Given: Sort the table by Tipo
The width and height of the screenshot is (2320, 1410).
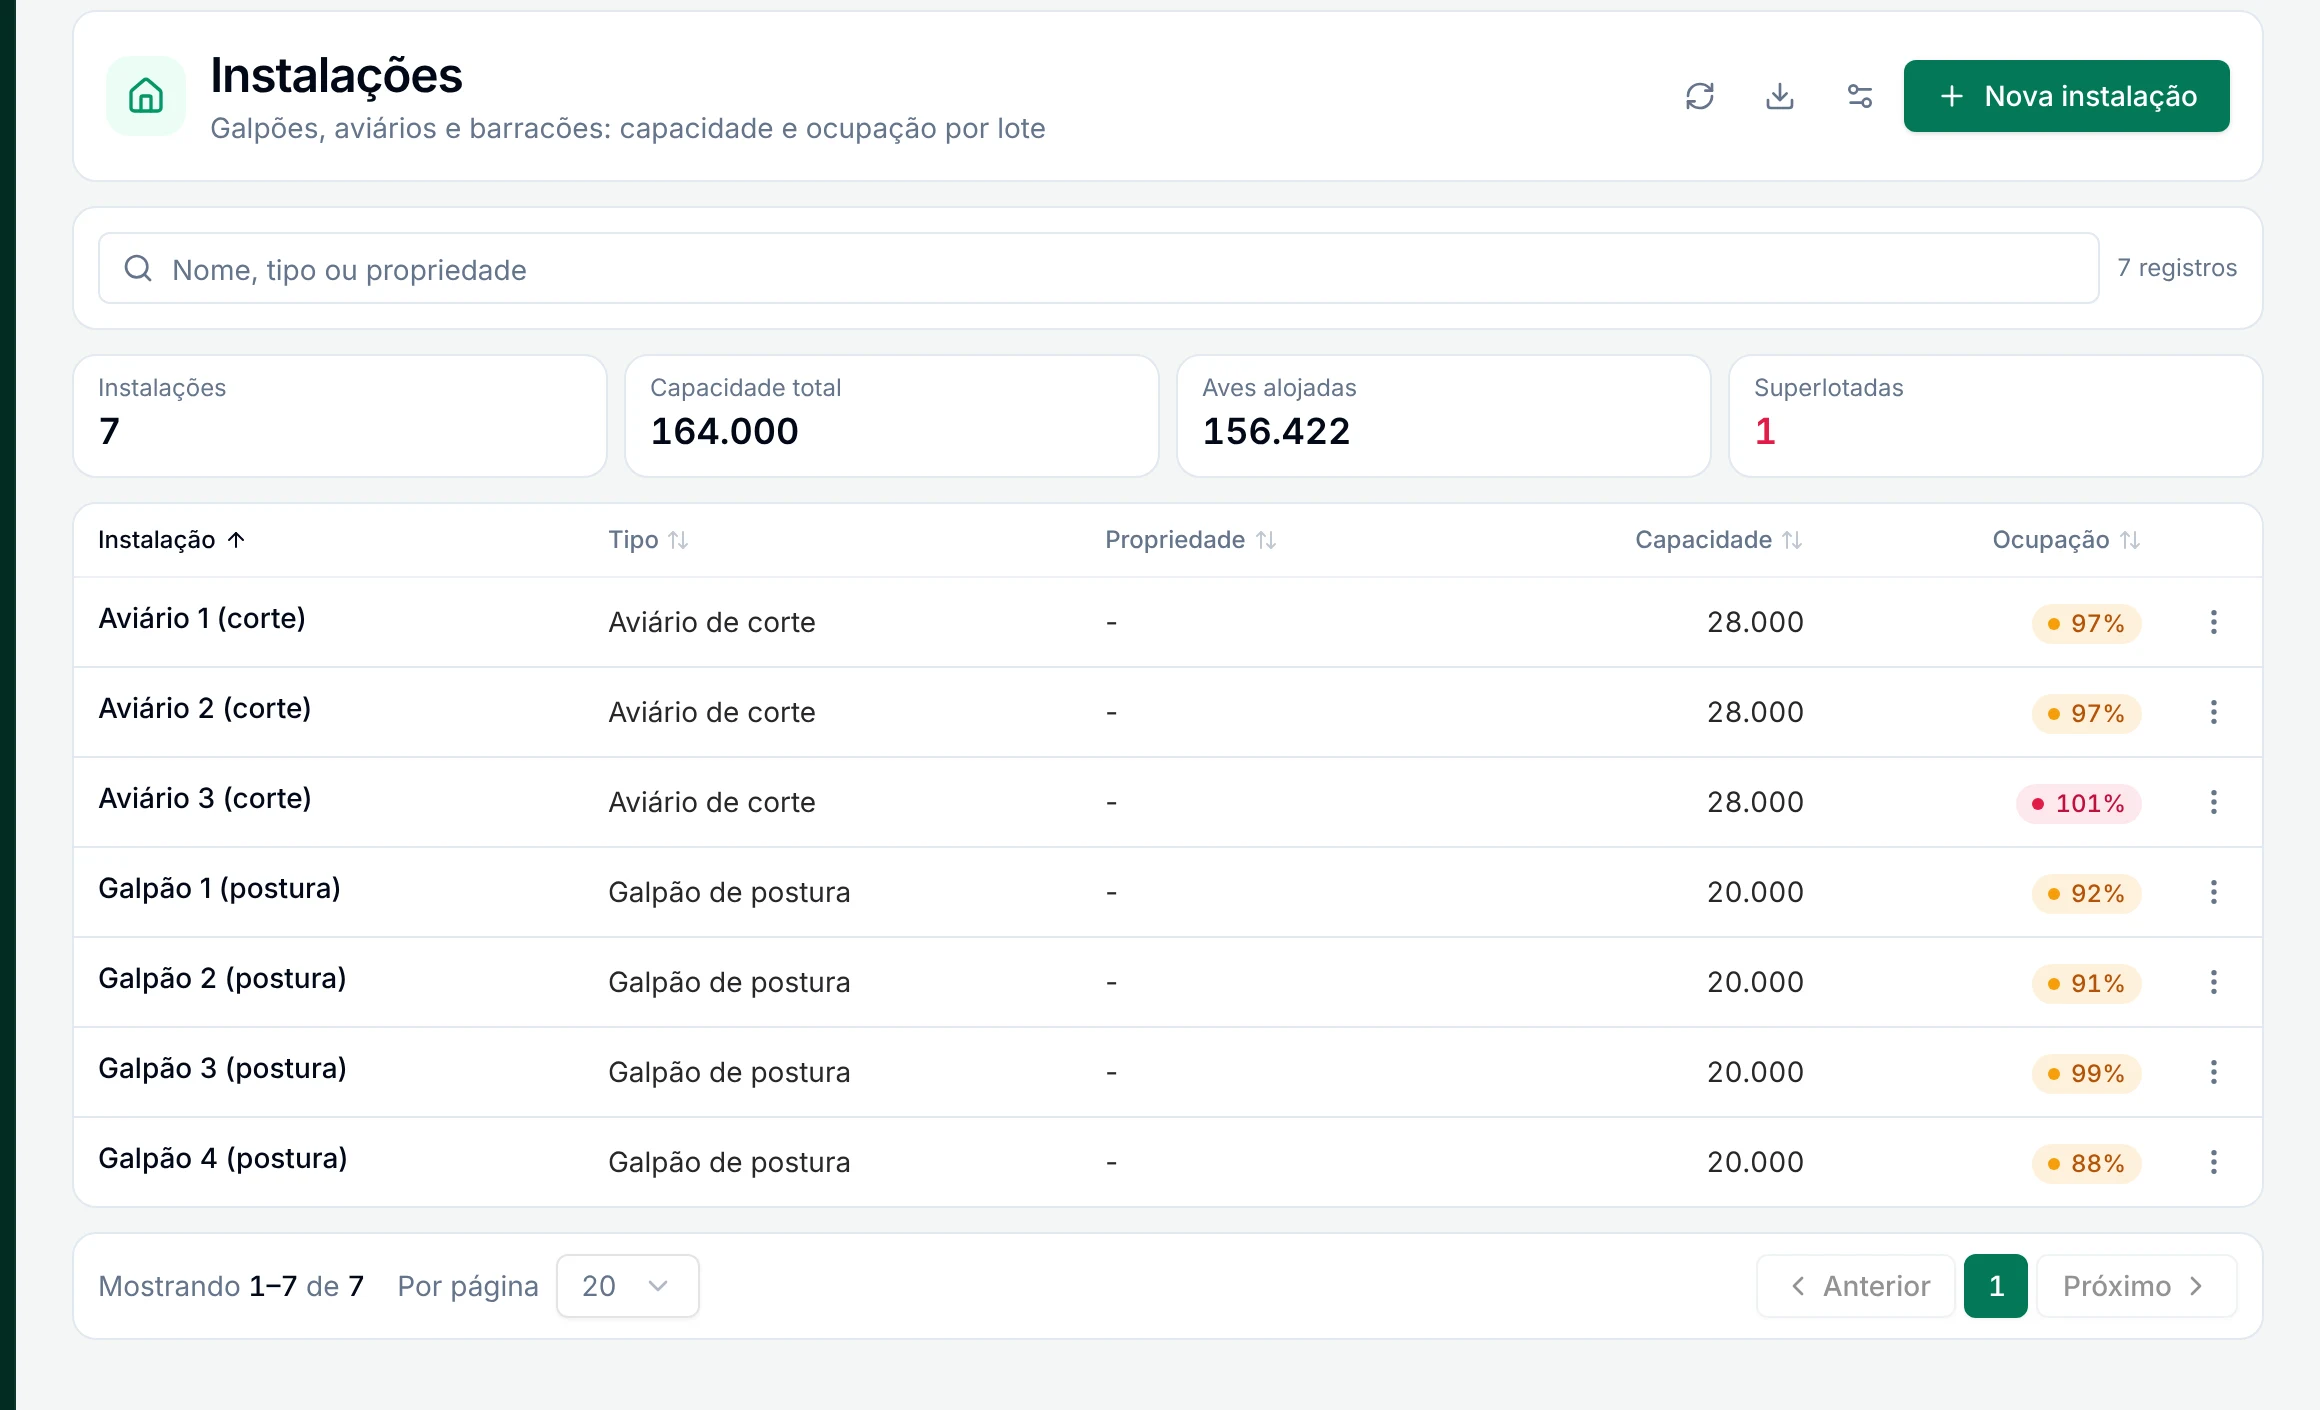Looking at the screenshot, I should 648,540.
